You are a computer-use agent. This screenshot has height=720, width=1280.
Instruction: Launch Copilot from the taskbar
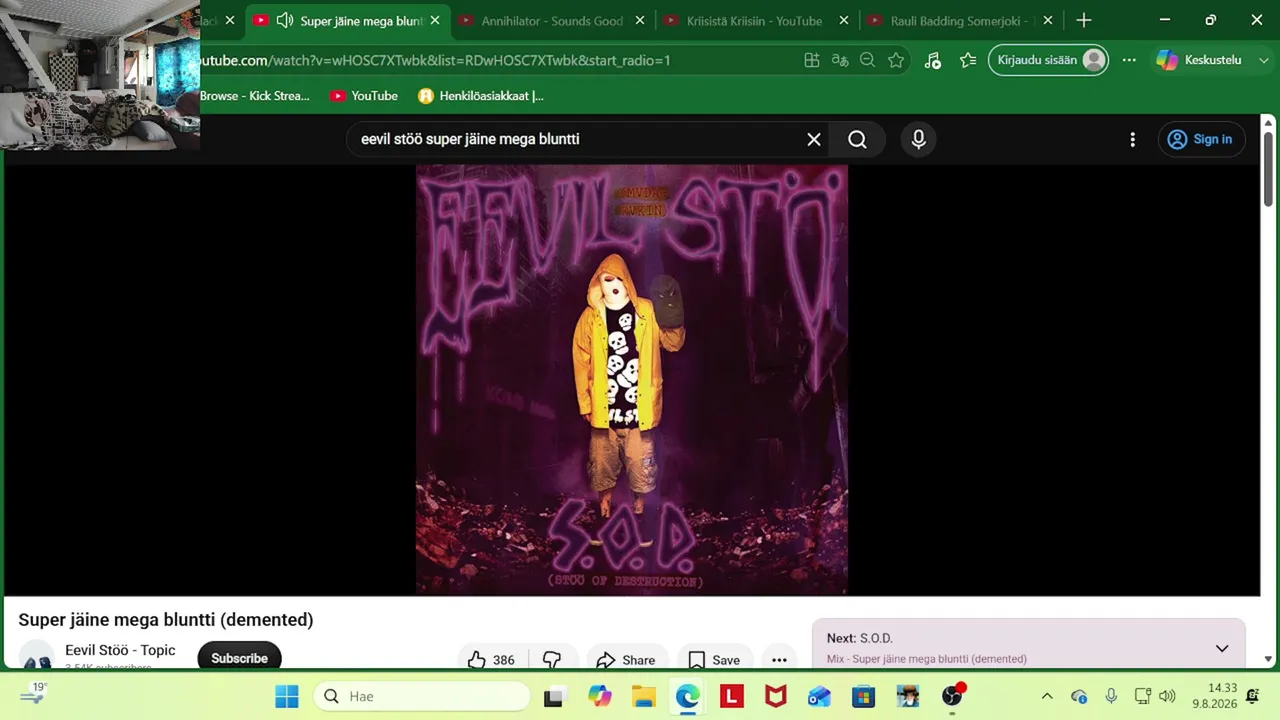click(600, 696)
